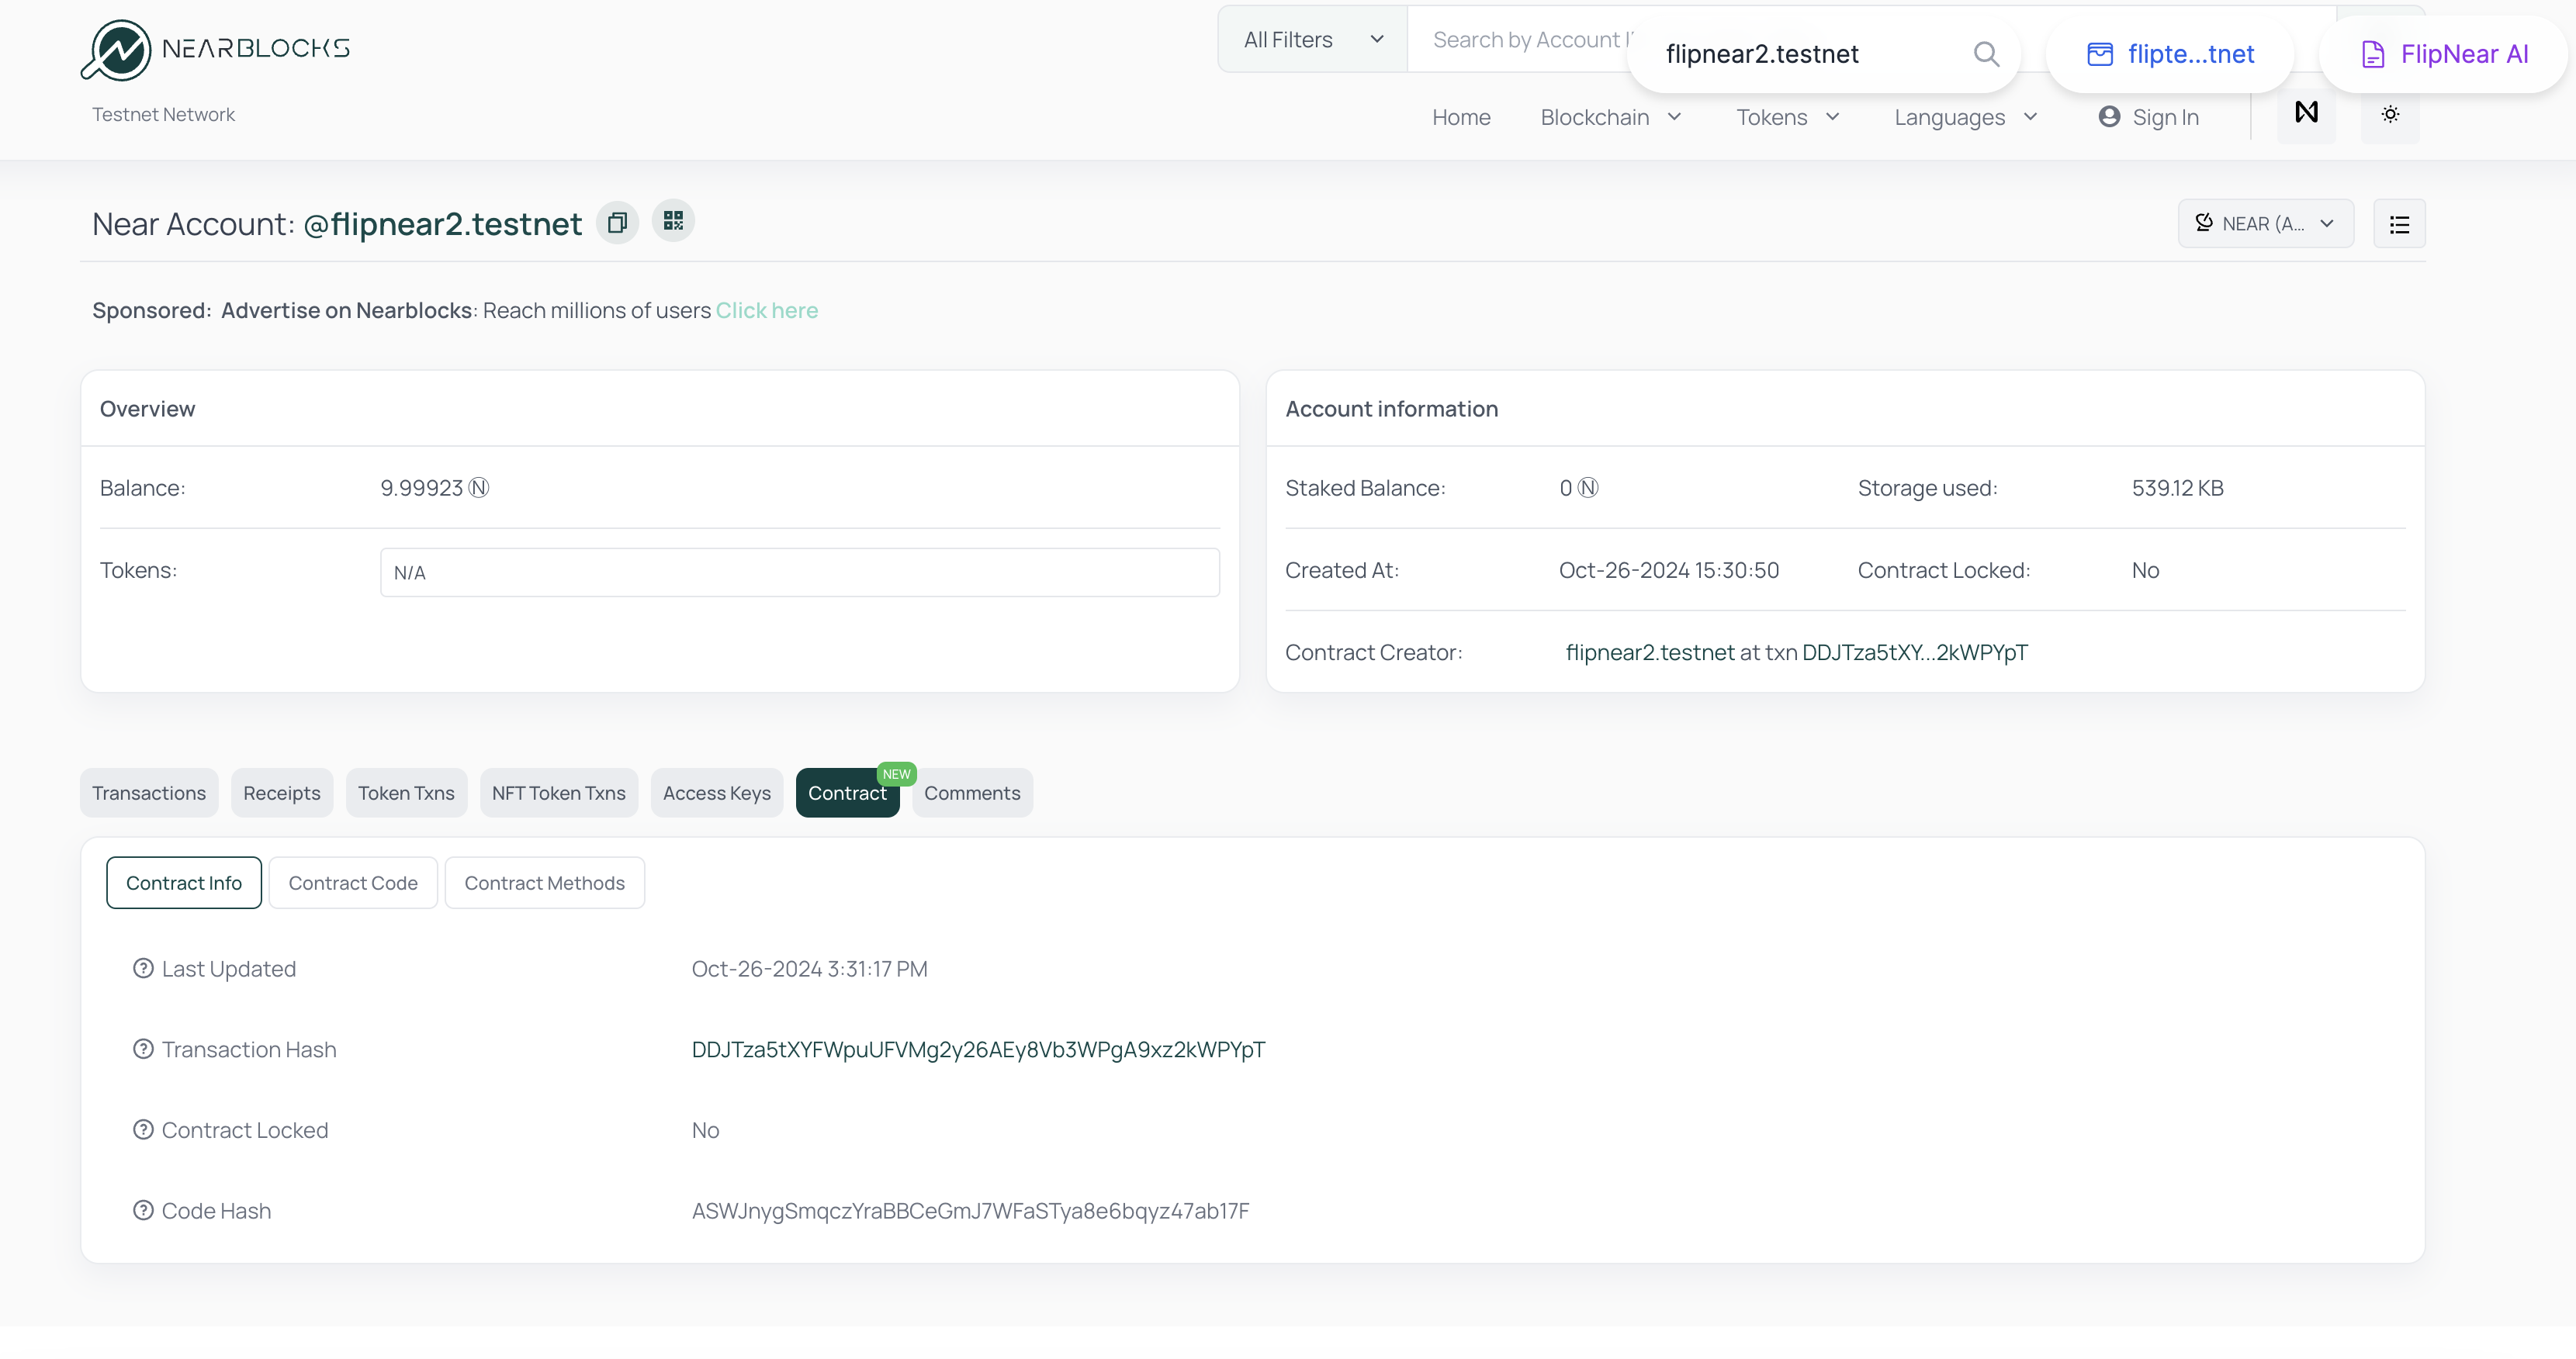Copy the account address icon
Viewport: 2576px width, 1359px height.
(617, 222)
